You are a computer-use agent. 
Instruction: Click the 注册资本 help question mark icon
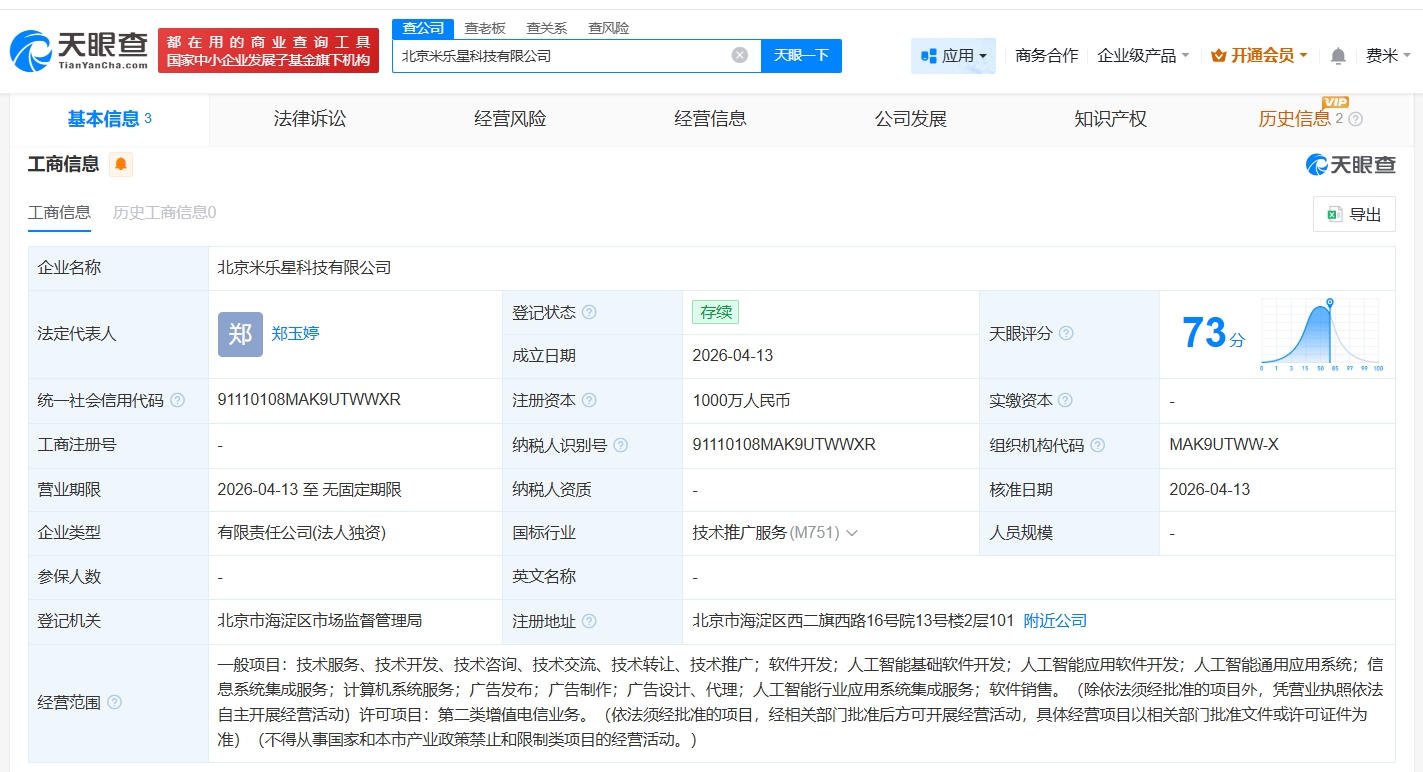pyautogui.click(x=589, y=400)
